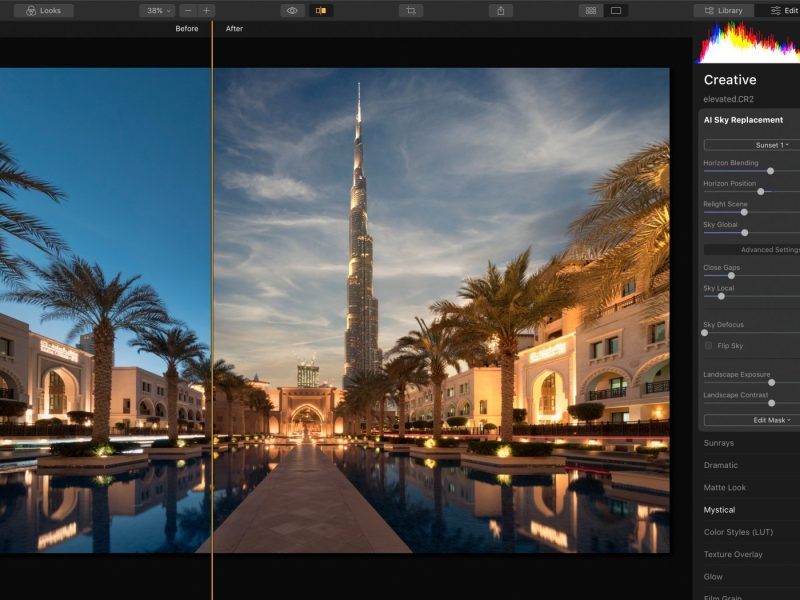Click the Sky Defocus slider handle
The width and height of the screenshot is (800, 600).
pyautogui.click(x=705, y=333)
